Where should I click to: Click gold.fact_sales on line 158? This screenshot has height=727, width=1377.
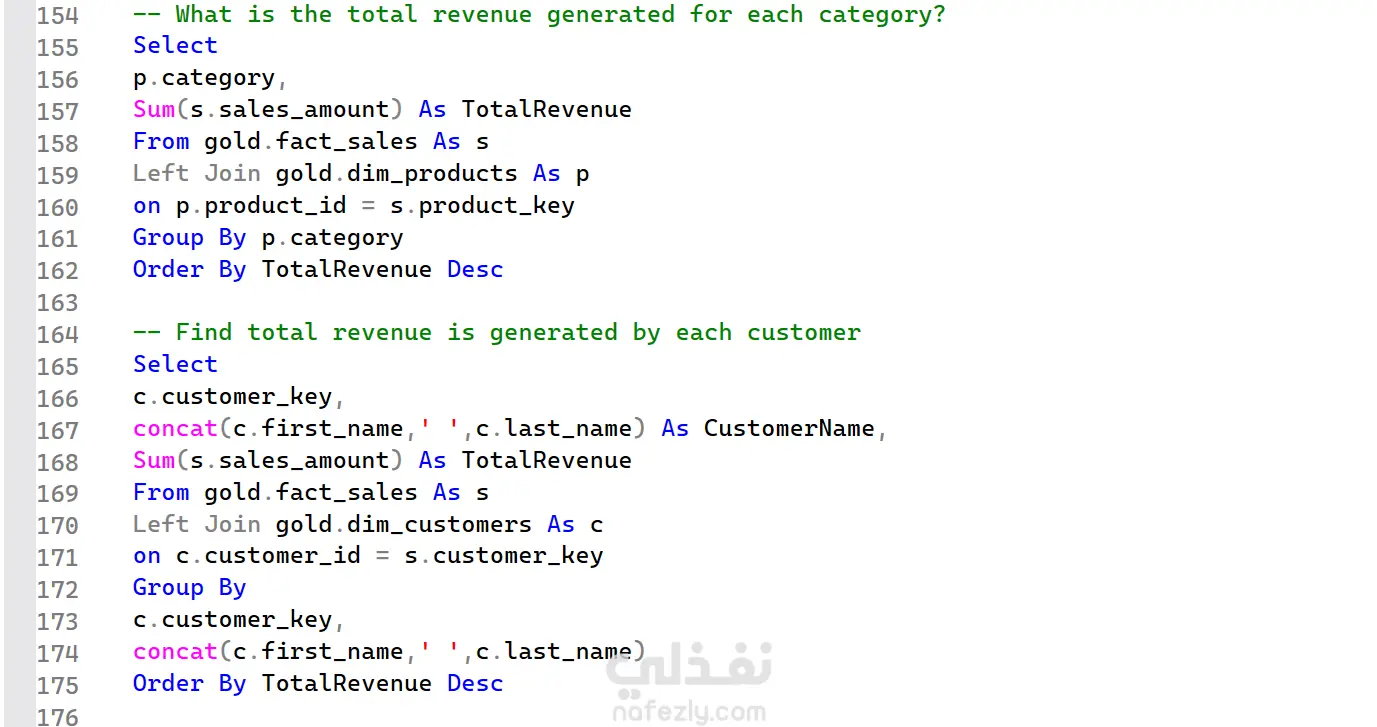311,142
